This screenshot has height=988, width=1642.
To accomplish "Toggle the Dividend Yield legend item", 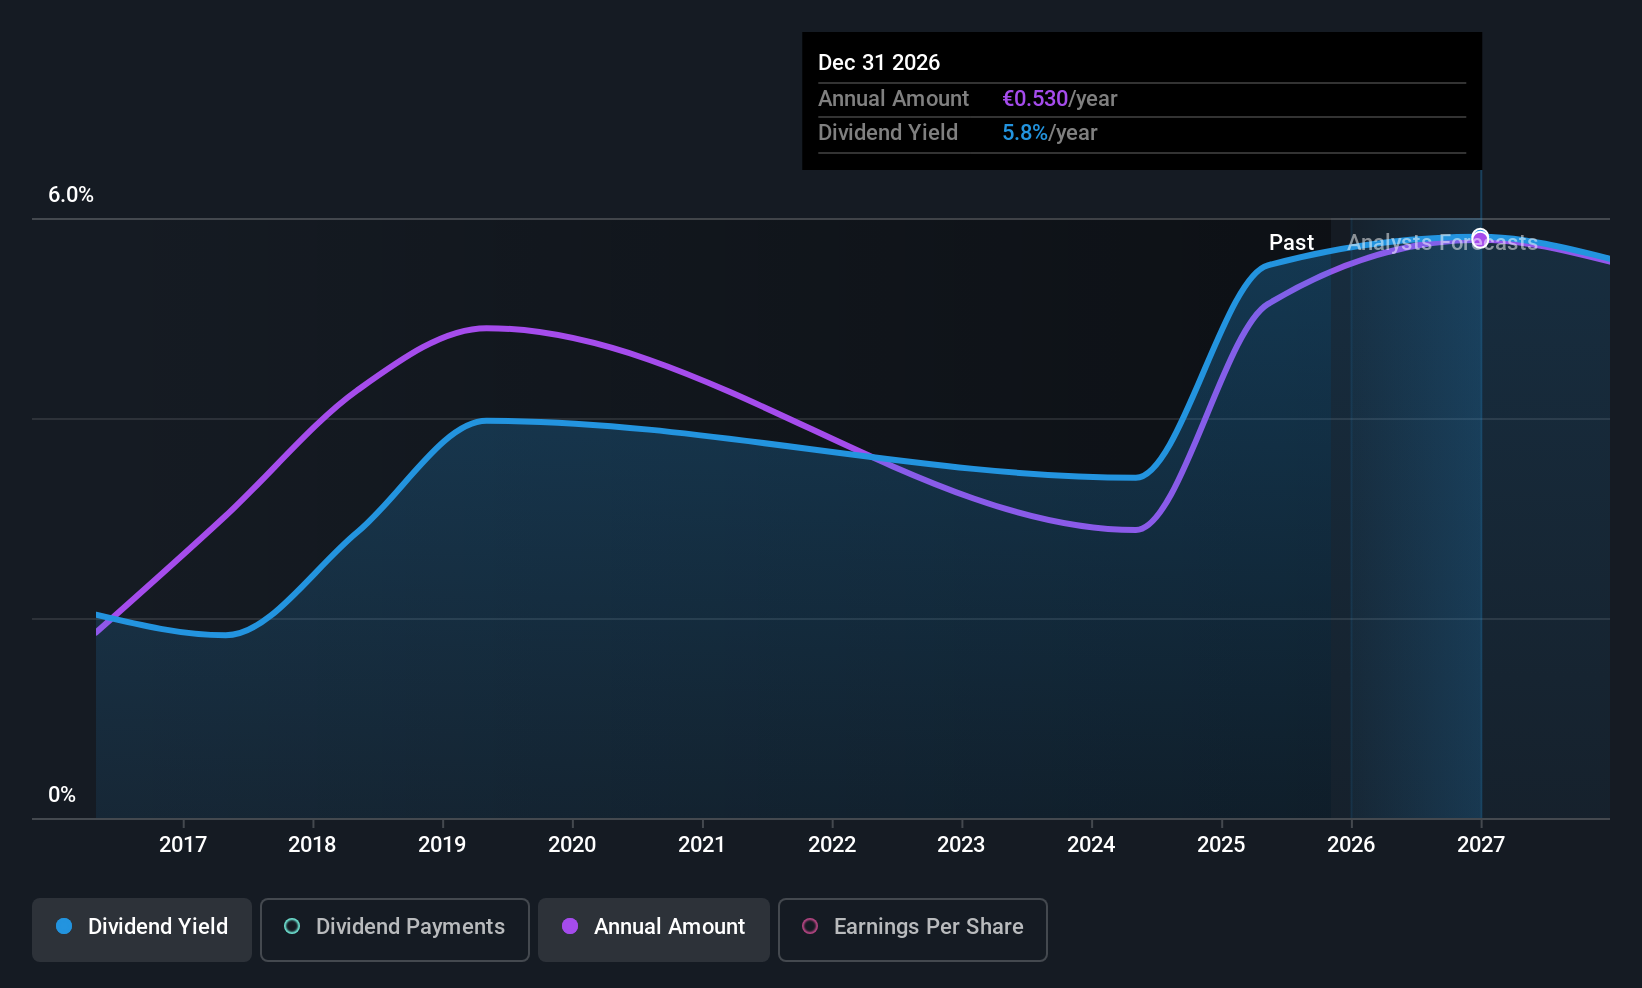I will click(141, 927).
